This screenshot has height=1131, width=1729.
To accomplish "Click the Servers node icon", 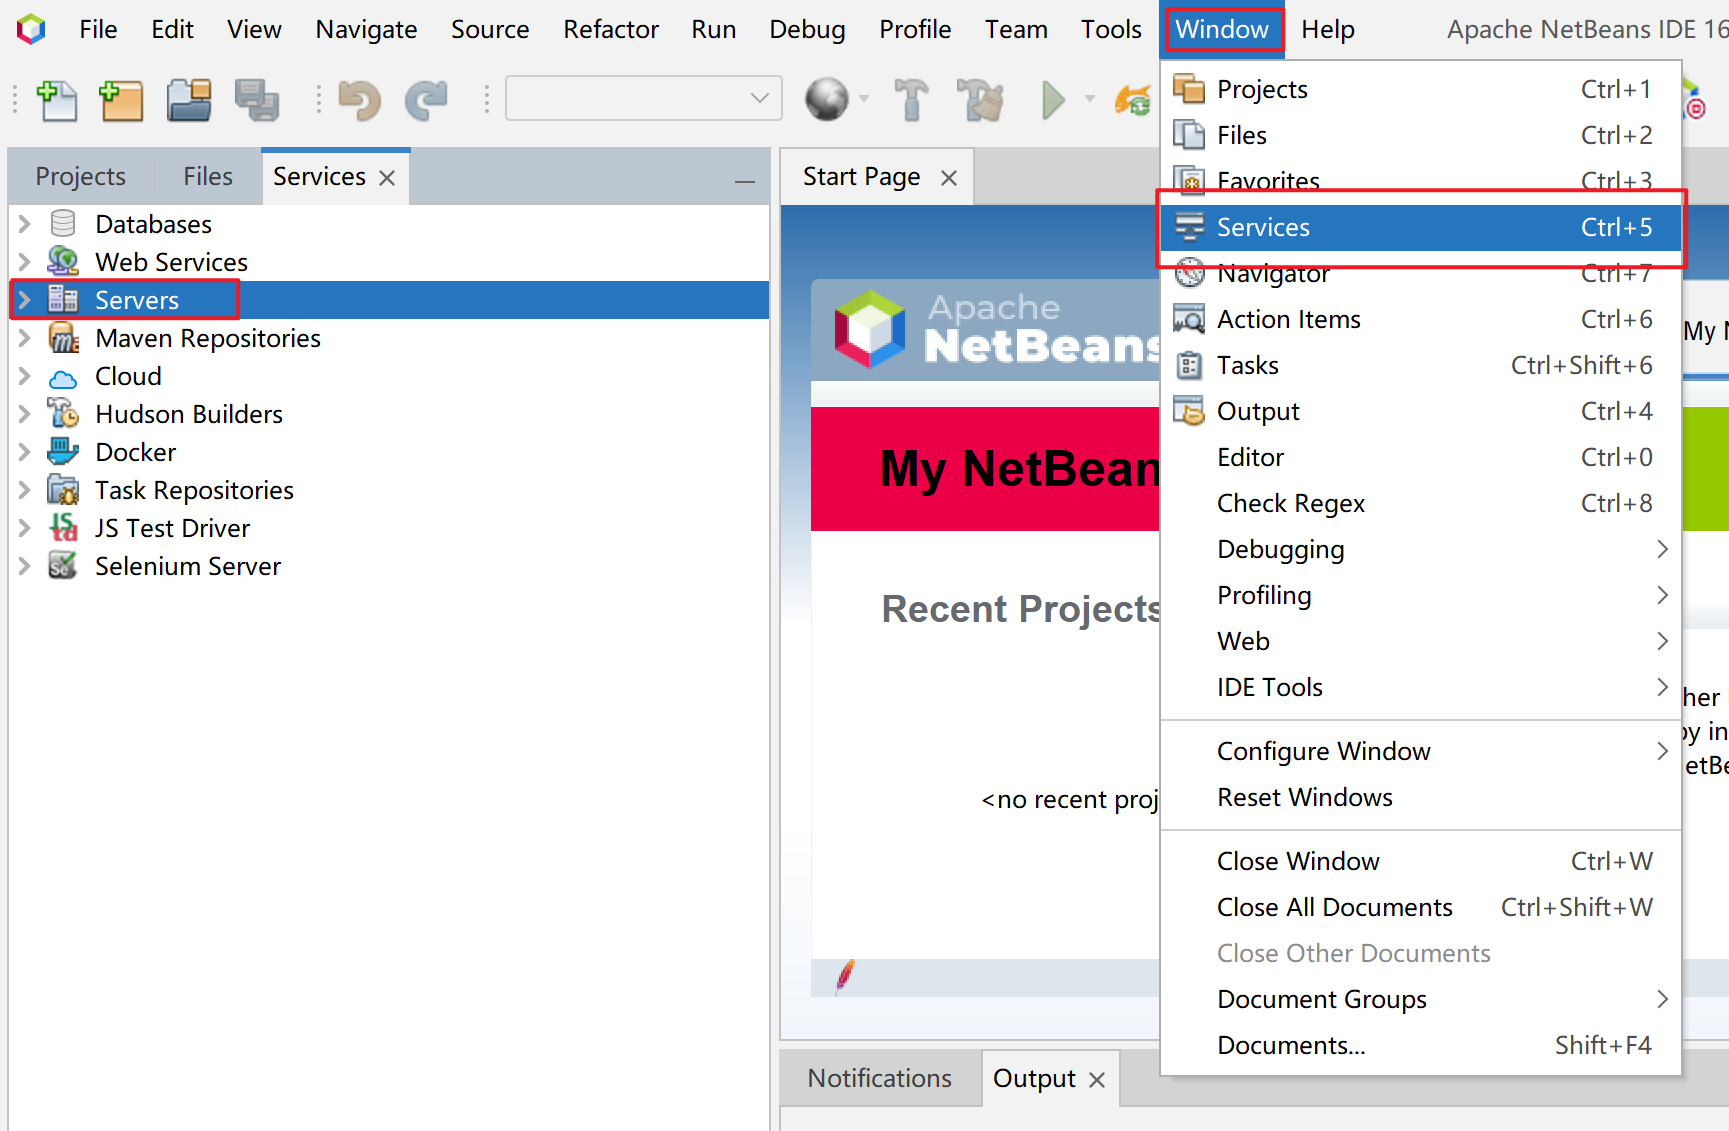I will tap(63, 299).
